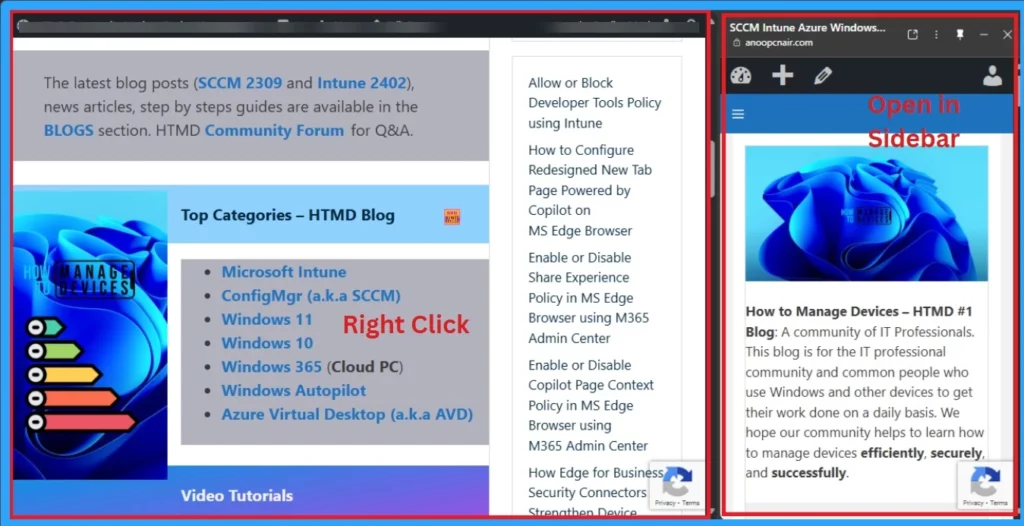Click the blue flower image in sidebar

coord(867,213)
